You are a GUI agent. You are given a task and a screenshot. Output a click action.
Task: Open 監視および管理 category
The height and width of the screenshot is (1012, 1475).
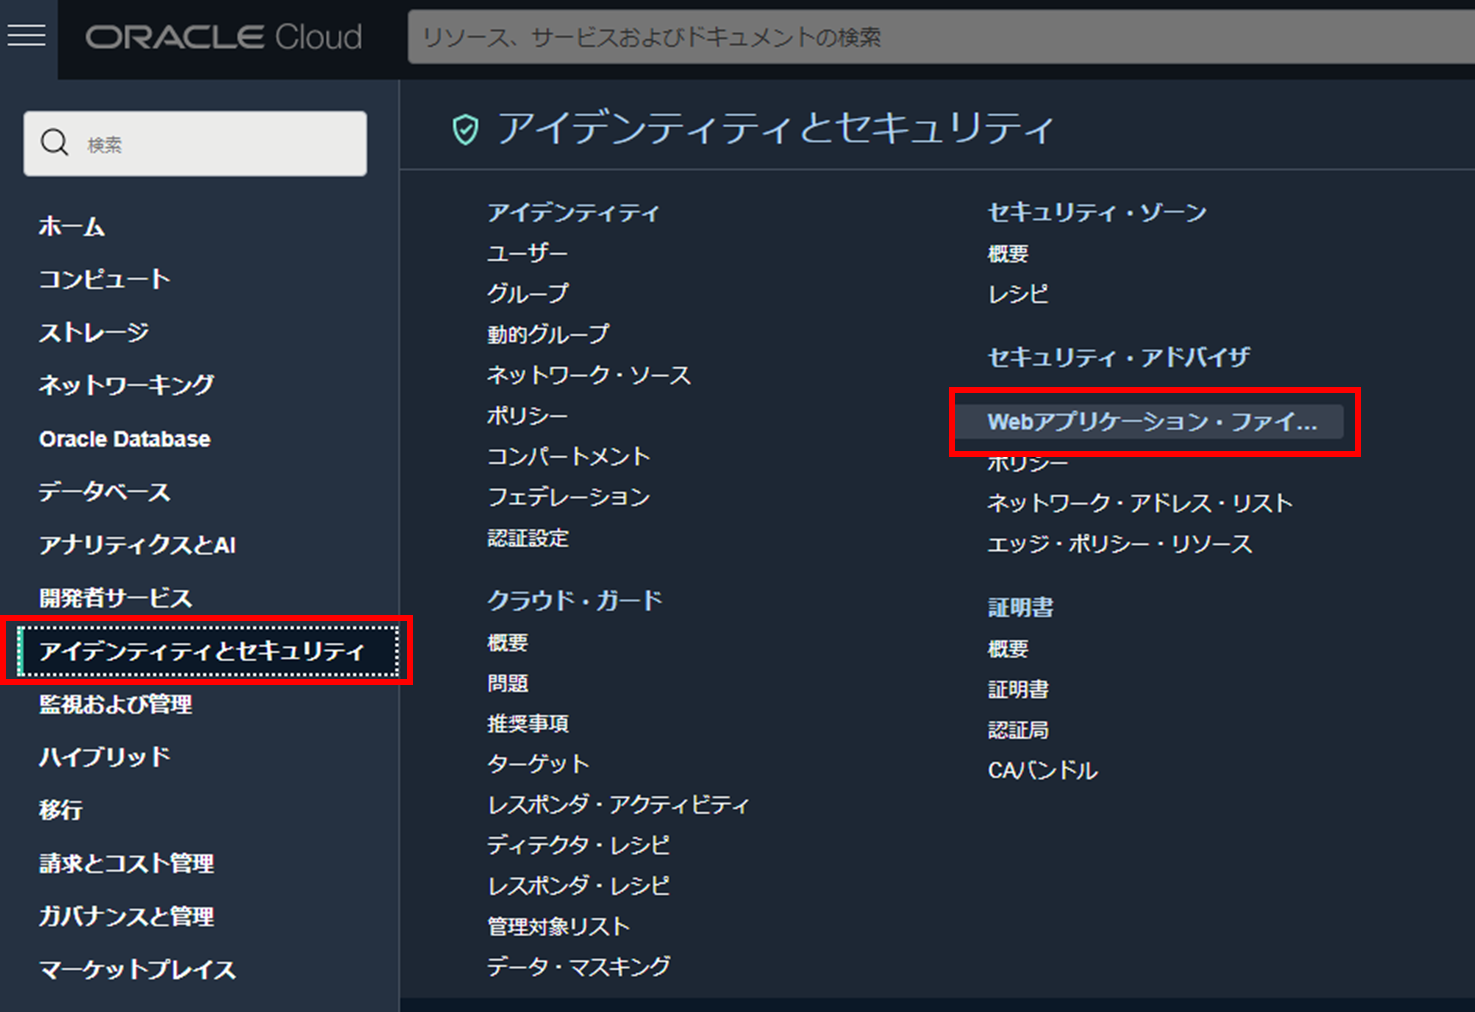(115, 704)
